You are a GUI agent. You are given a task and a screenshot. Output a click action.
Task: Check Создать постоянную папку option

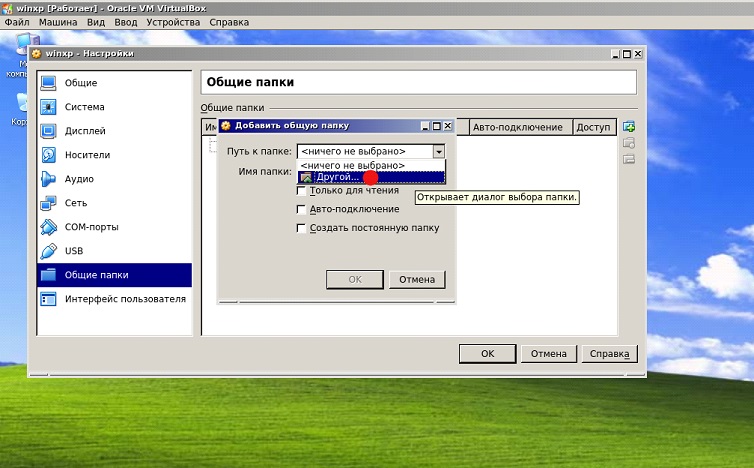click(301, 228)
